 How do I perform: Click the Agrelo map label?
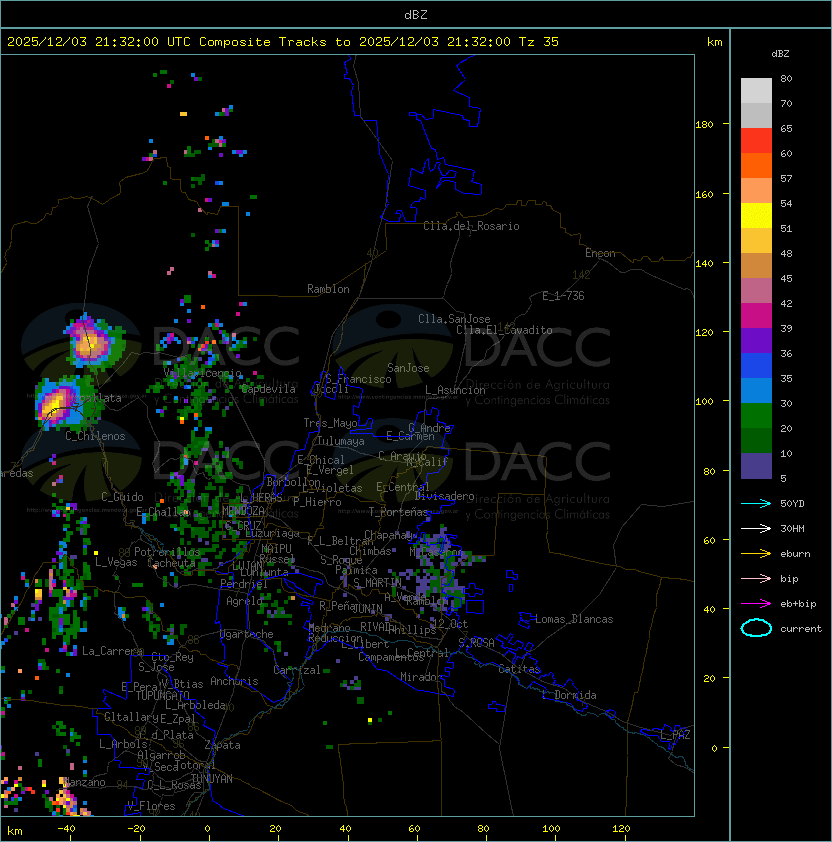click(x=244, y=601)
